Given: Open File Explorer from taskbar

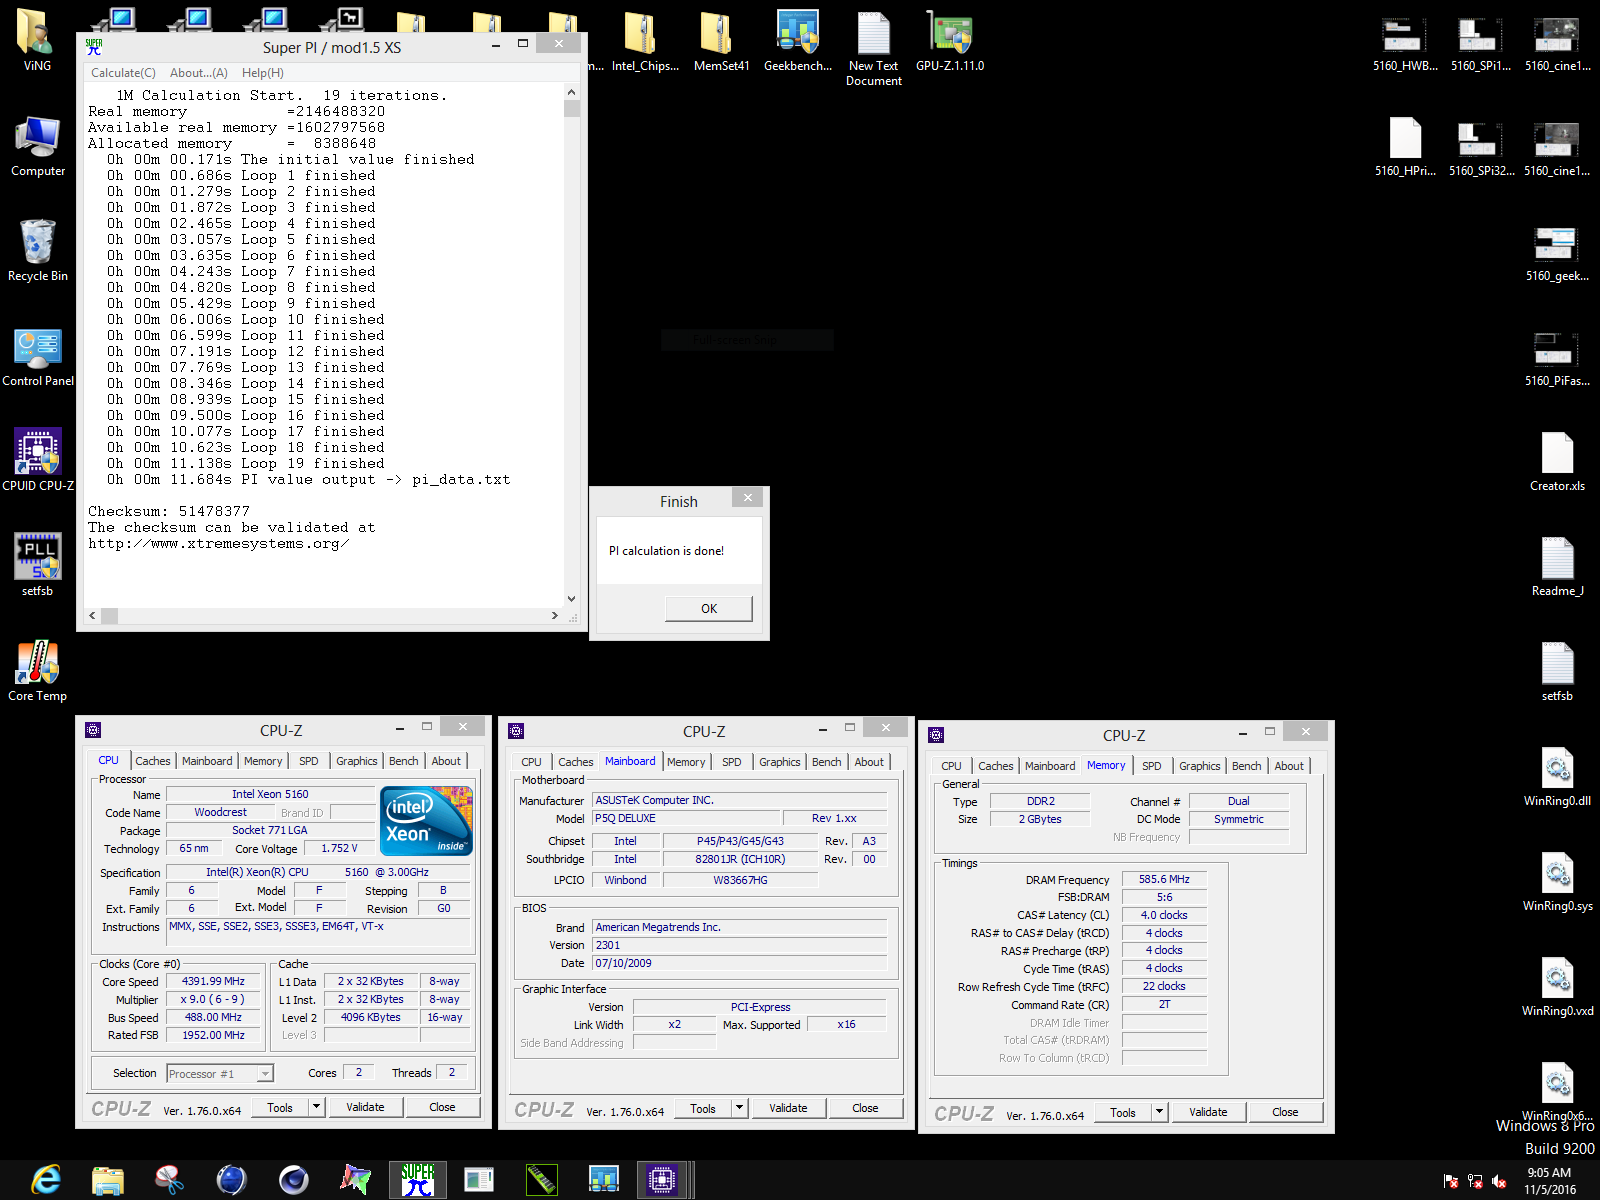Looking at the screenshot, I should pyautogui.click(x=108, y=1180).
